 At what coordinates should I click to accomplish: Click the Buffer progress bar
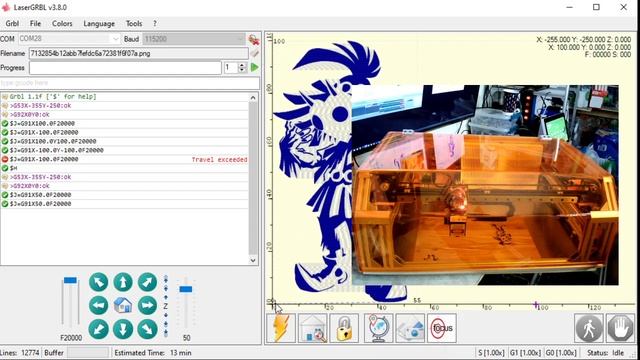(x=88, y=353)
